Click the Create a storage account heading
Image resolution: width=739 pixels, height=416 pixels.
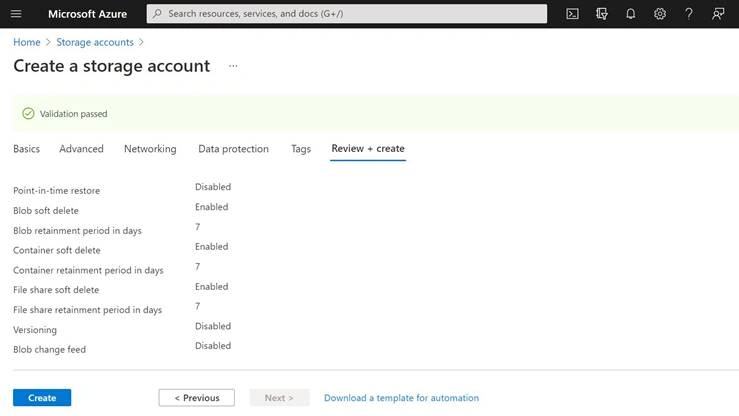(112, 66)
